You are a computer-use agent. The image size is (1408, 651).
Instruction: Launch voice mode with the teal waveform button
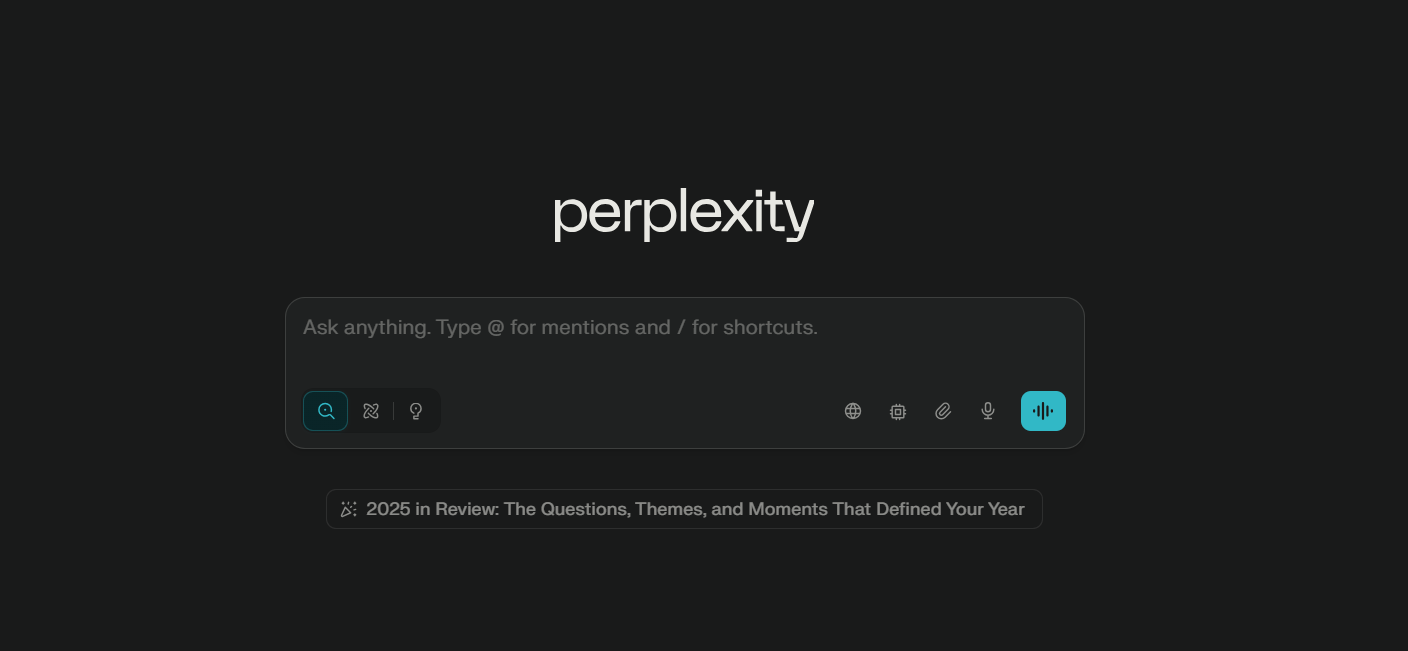click(x=1043, y=411)
